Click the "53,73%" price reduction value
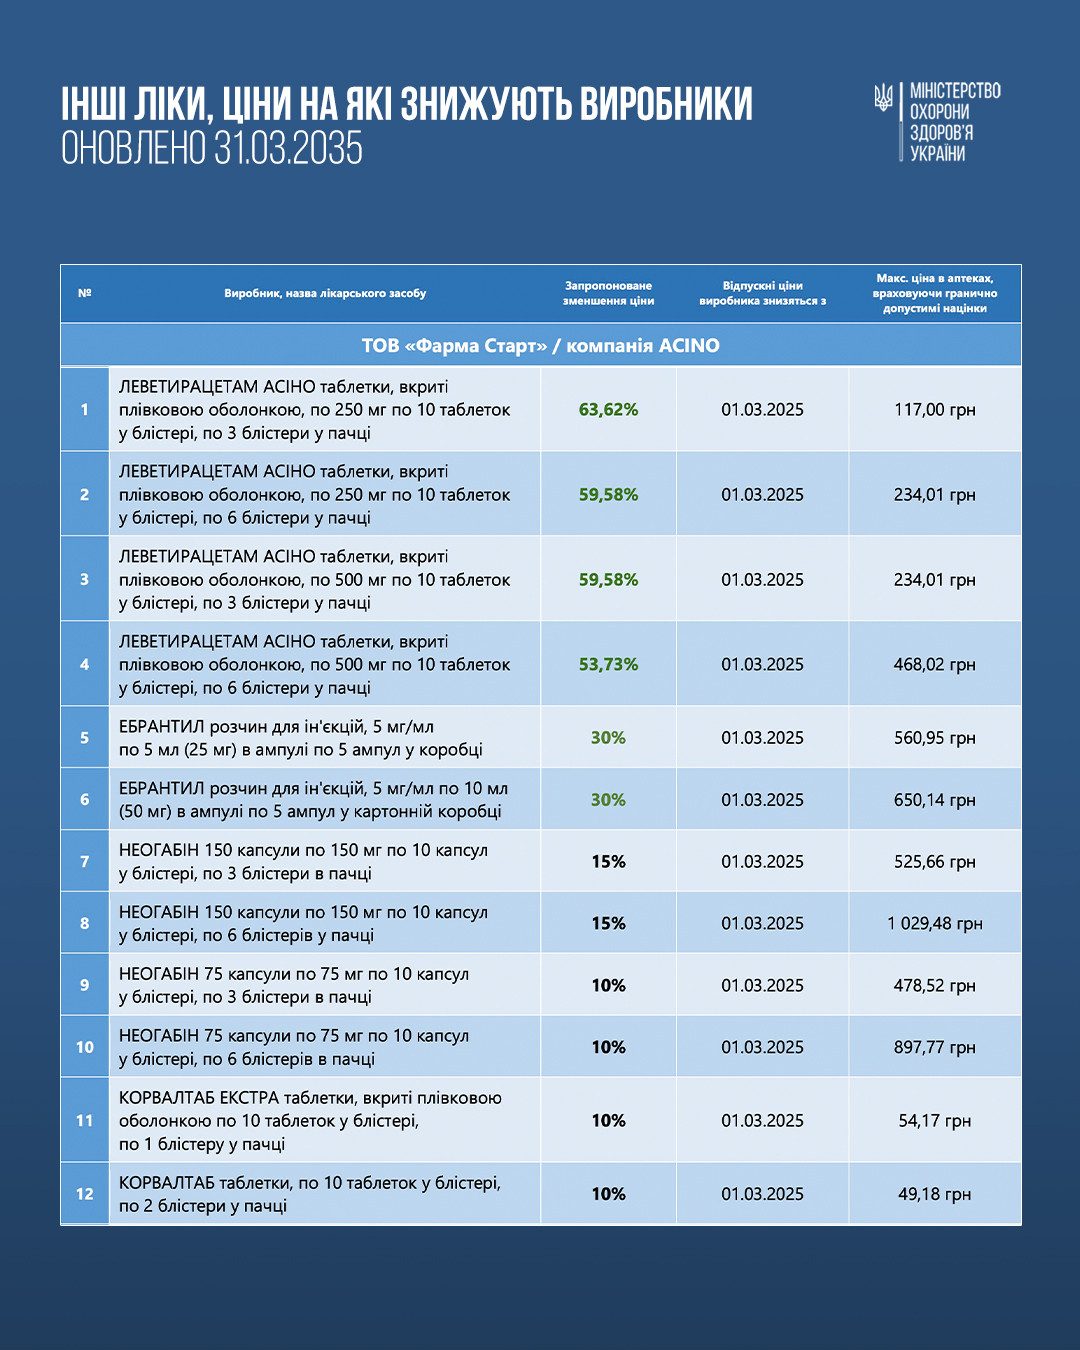 click(x=608, y=664)
